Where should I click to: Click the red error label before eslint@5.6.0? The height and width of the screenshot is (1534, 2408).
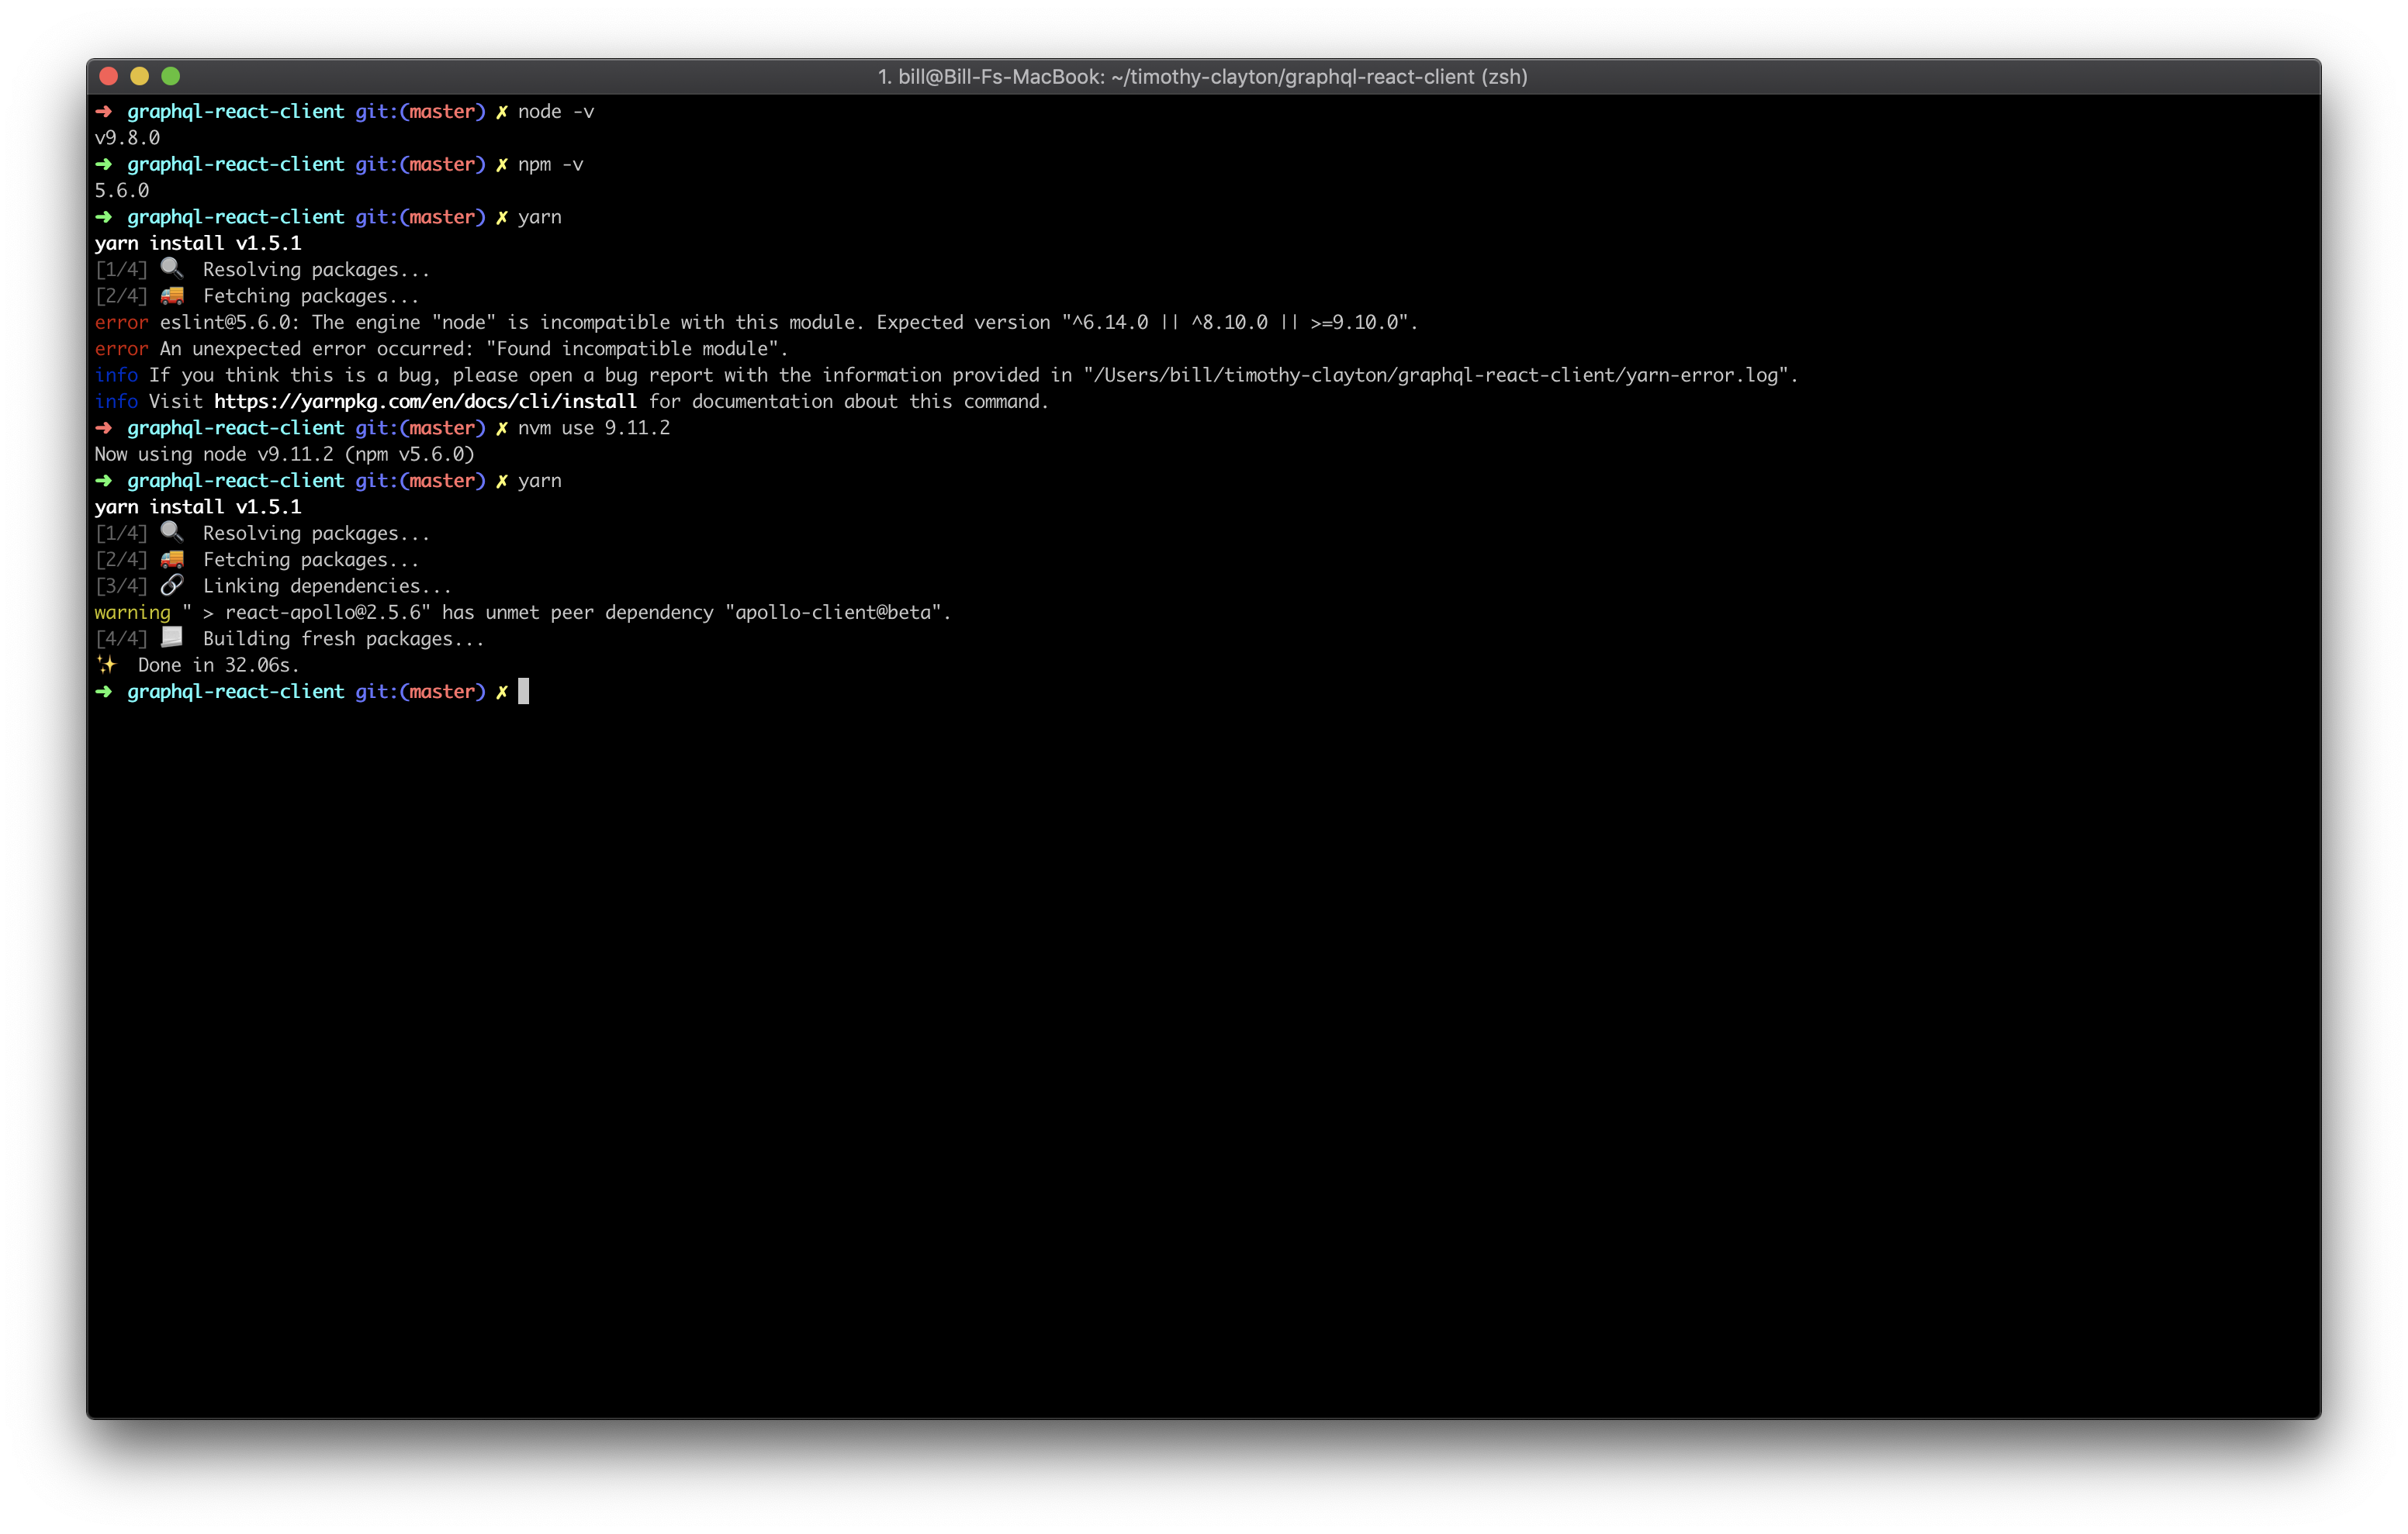[121, 322]
